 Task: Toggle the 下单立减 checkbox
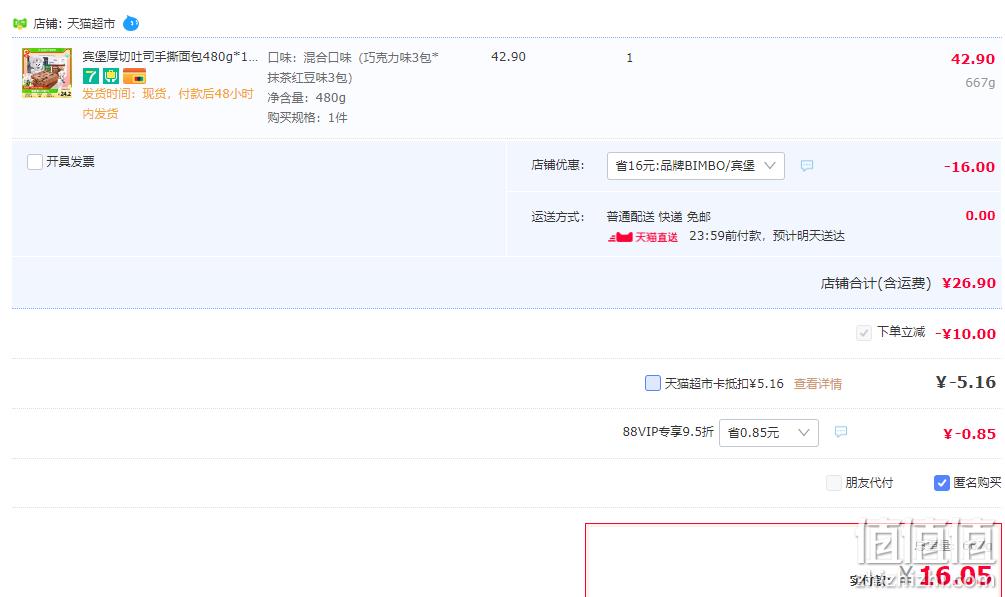(x=863, y=333)
